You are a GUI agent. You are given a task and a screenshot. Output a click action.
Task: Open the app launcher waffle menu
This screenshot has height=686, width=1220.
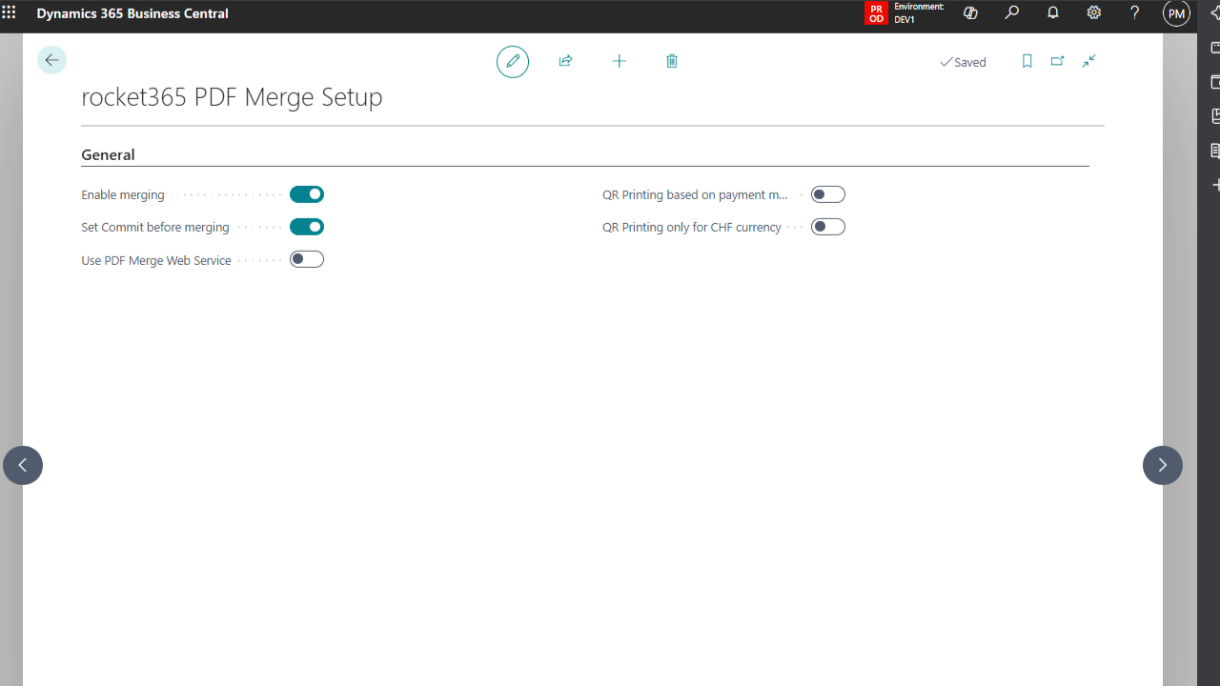pyautogui.click(x=9, y=13)
